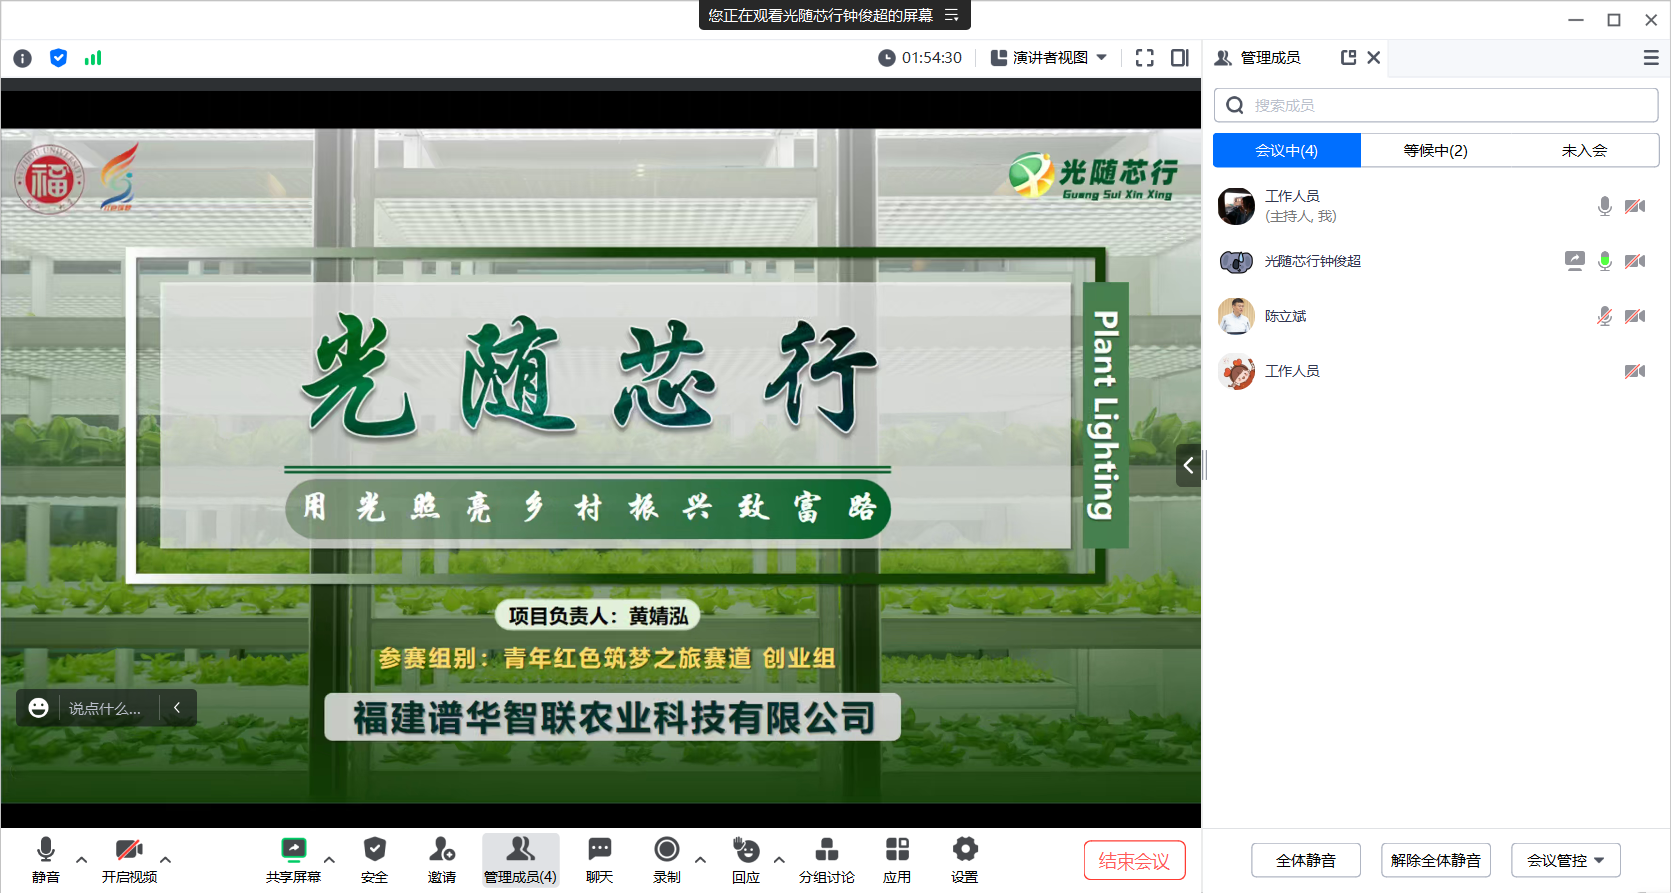This screenshot has height=893, width=1671.
Task: Start 共享屏幕
Action: [293, 860]
